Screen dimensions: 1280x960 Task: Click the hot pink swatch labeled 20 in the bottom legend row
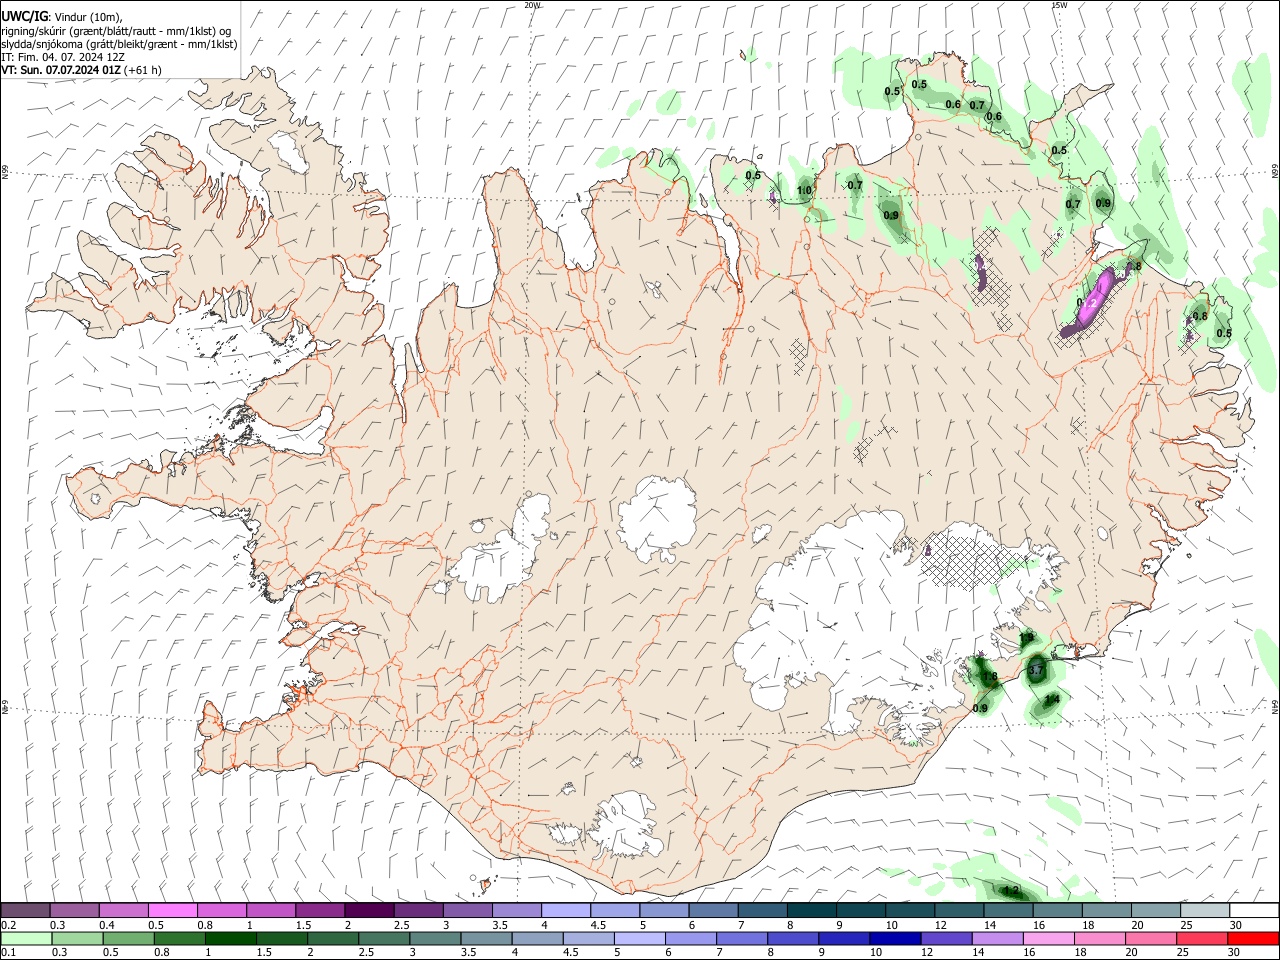point(1150,938)
